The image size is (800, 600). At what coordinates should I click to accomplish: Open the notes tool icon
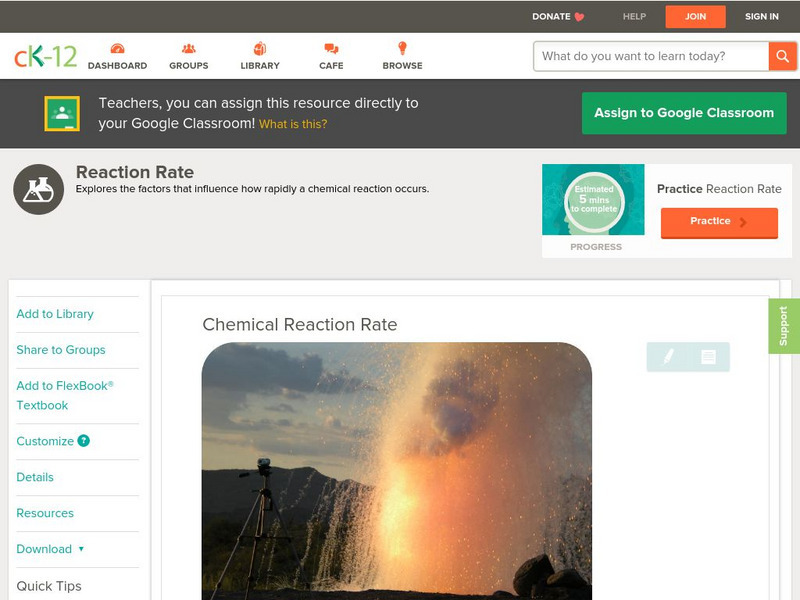[708, 357]
